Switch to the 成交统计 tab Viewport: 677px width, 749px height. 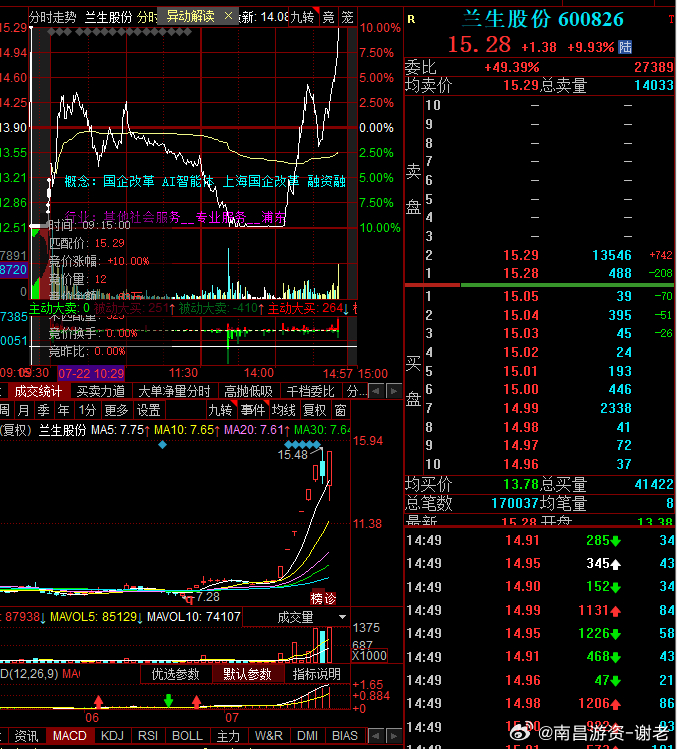click(x=38, y=391)
